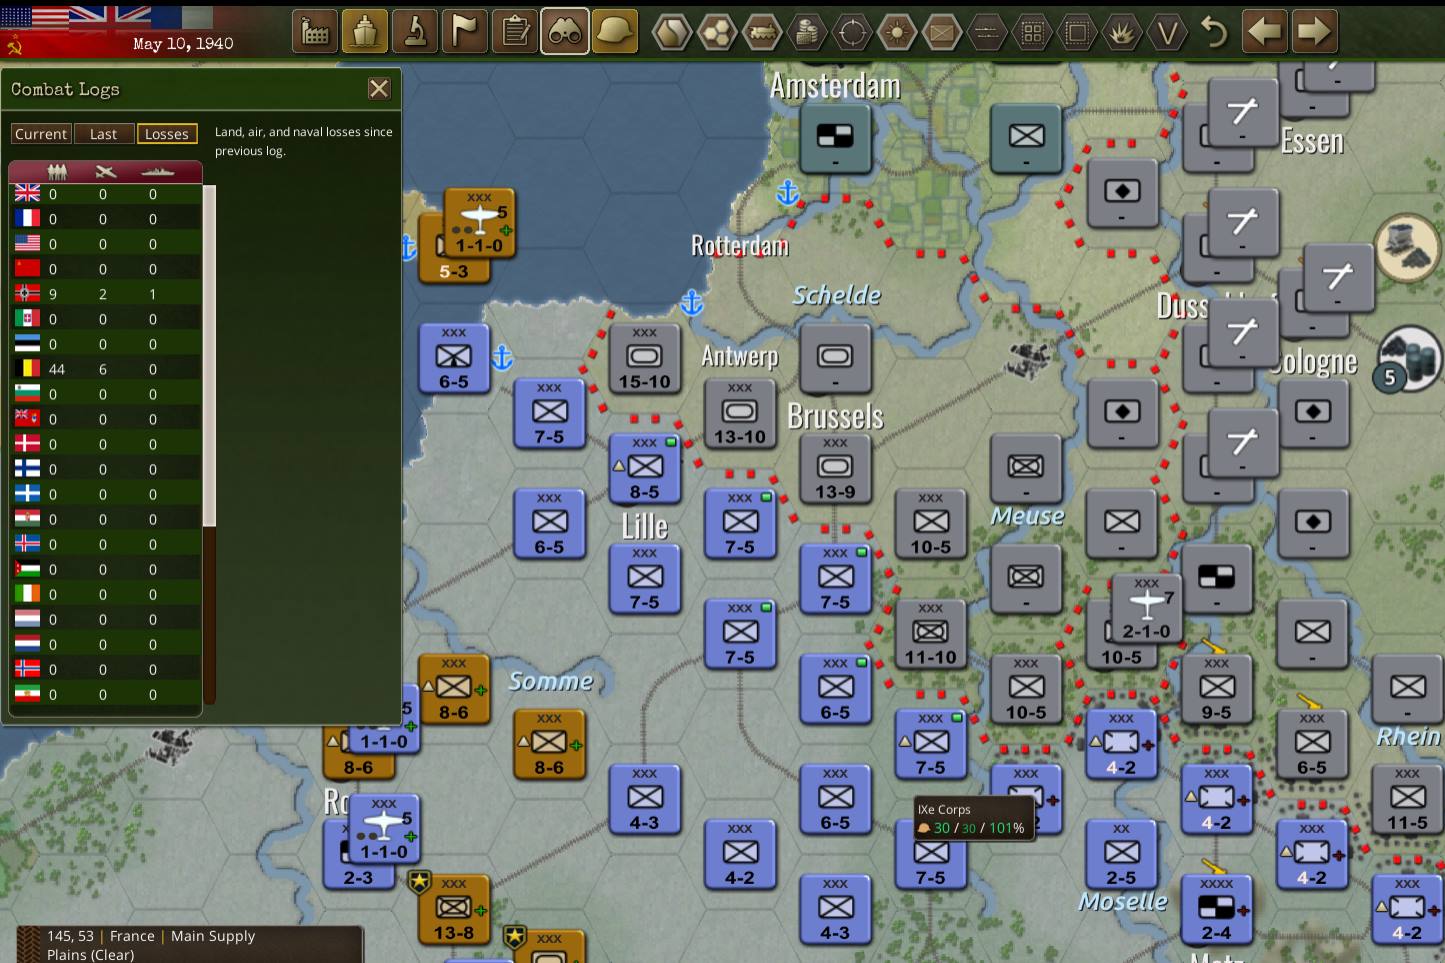The width and height of the screenshot is (1445, 963).
Task: Click the V-shaped hexagon toolbar button
Action: 1167,33
